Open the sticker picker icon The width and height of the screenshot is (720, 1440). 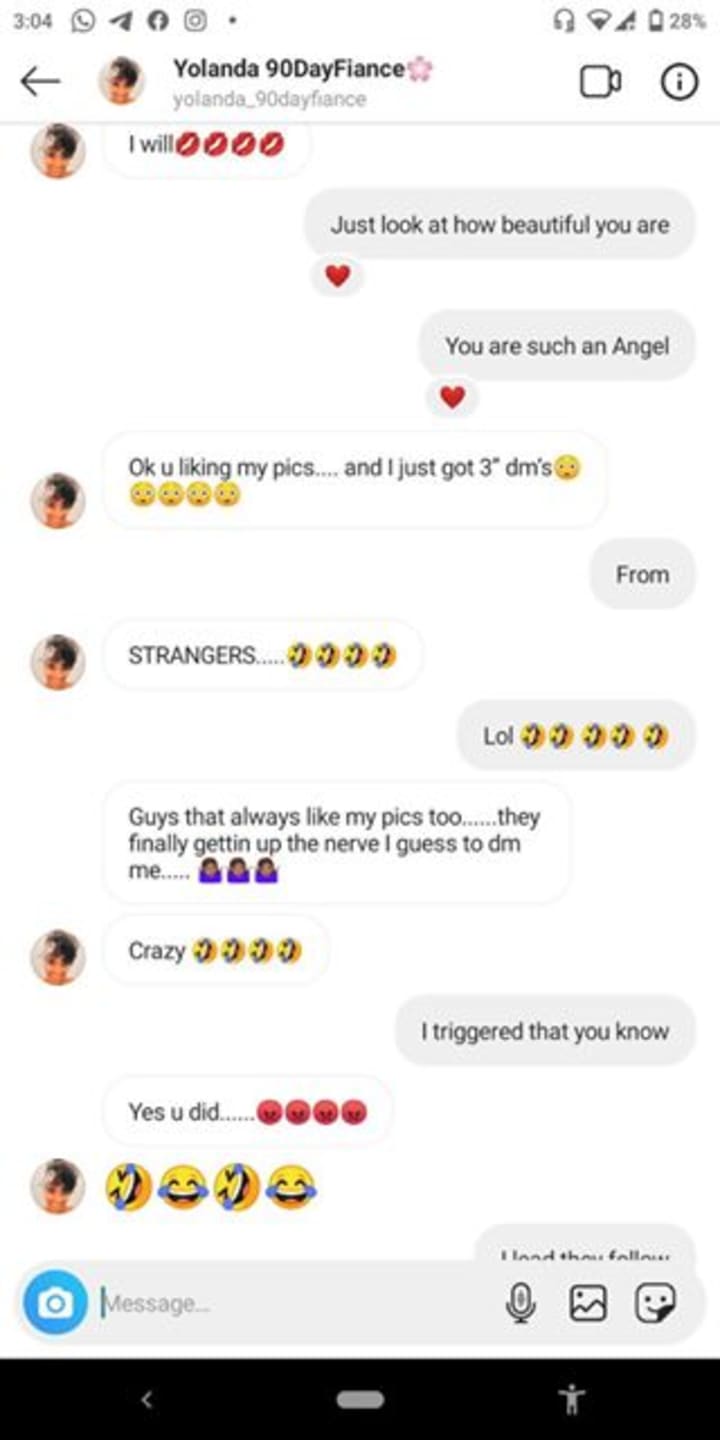[655, 1303]
